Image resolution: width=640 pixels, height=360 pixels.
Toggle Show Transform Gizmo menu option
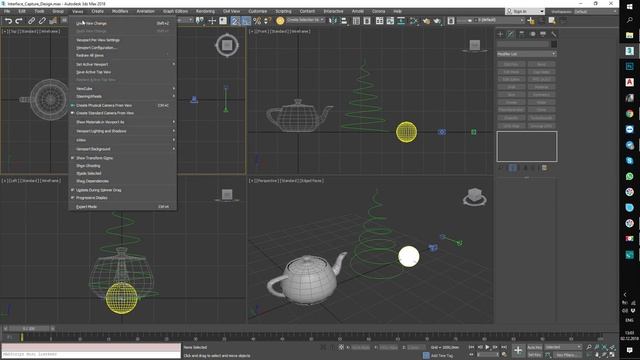pos(122,158)
